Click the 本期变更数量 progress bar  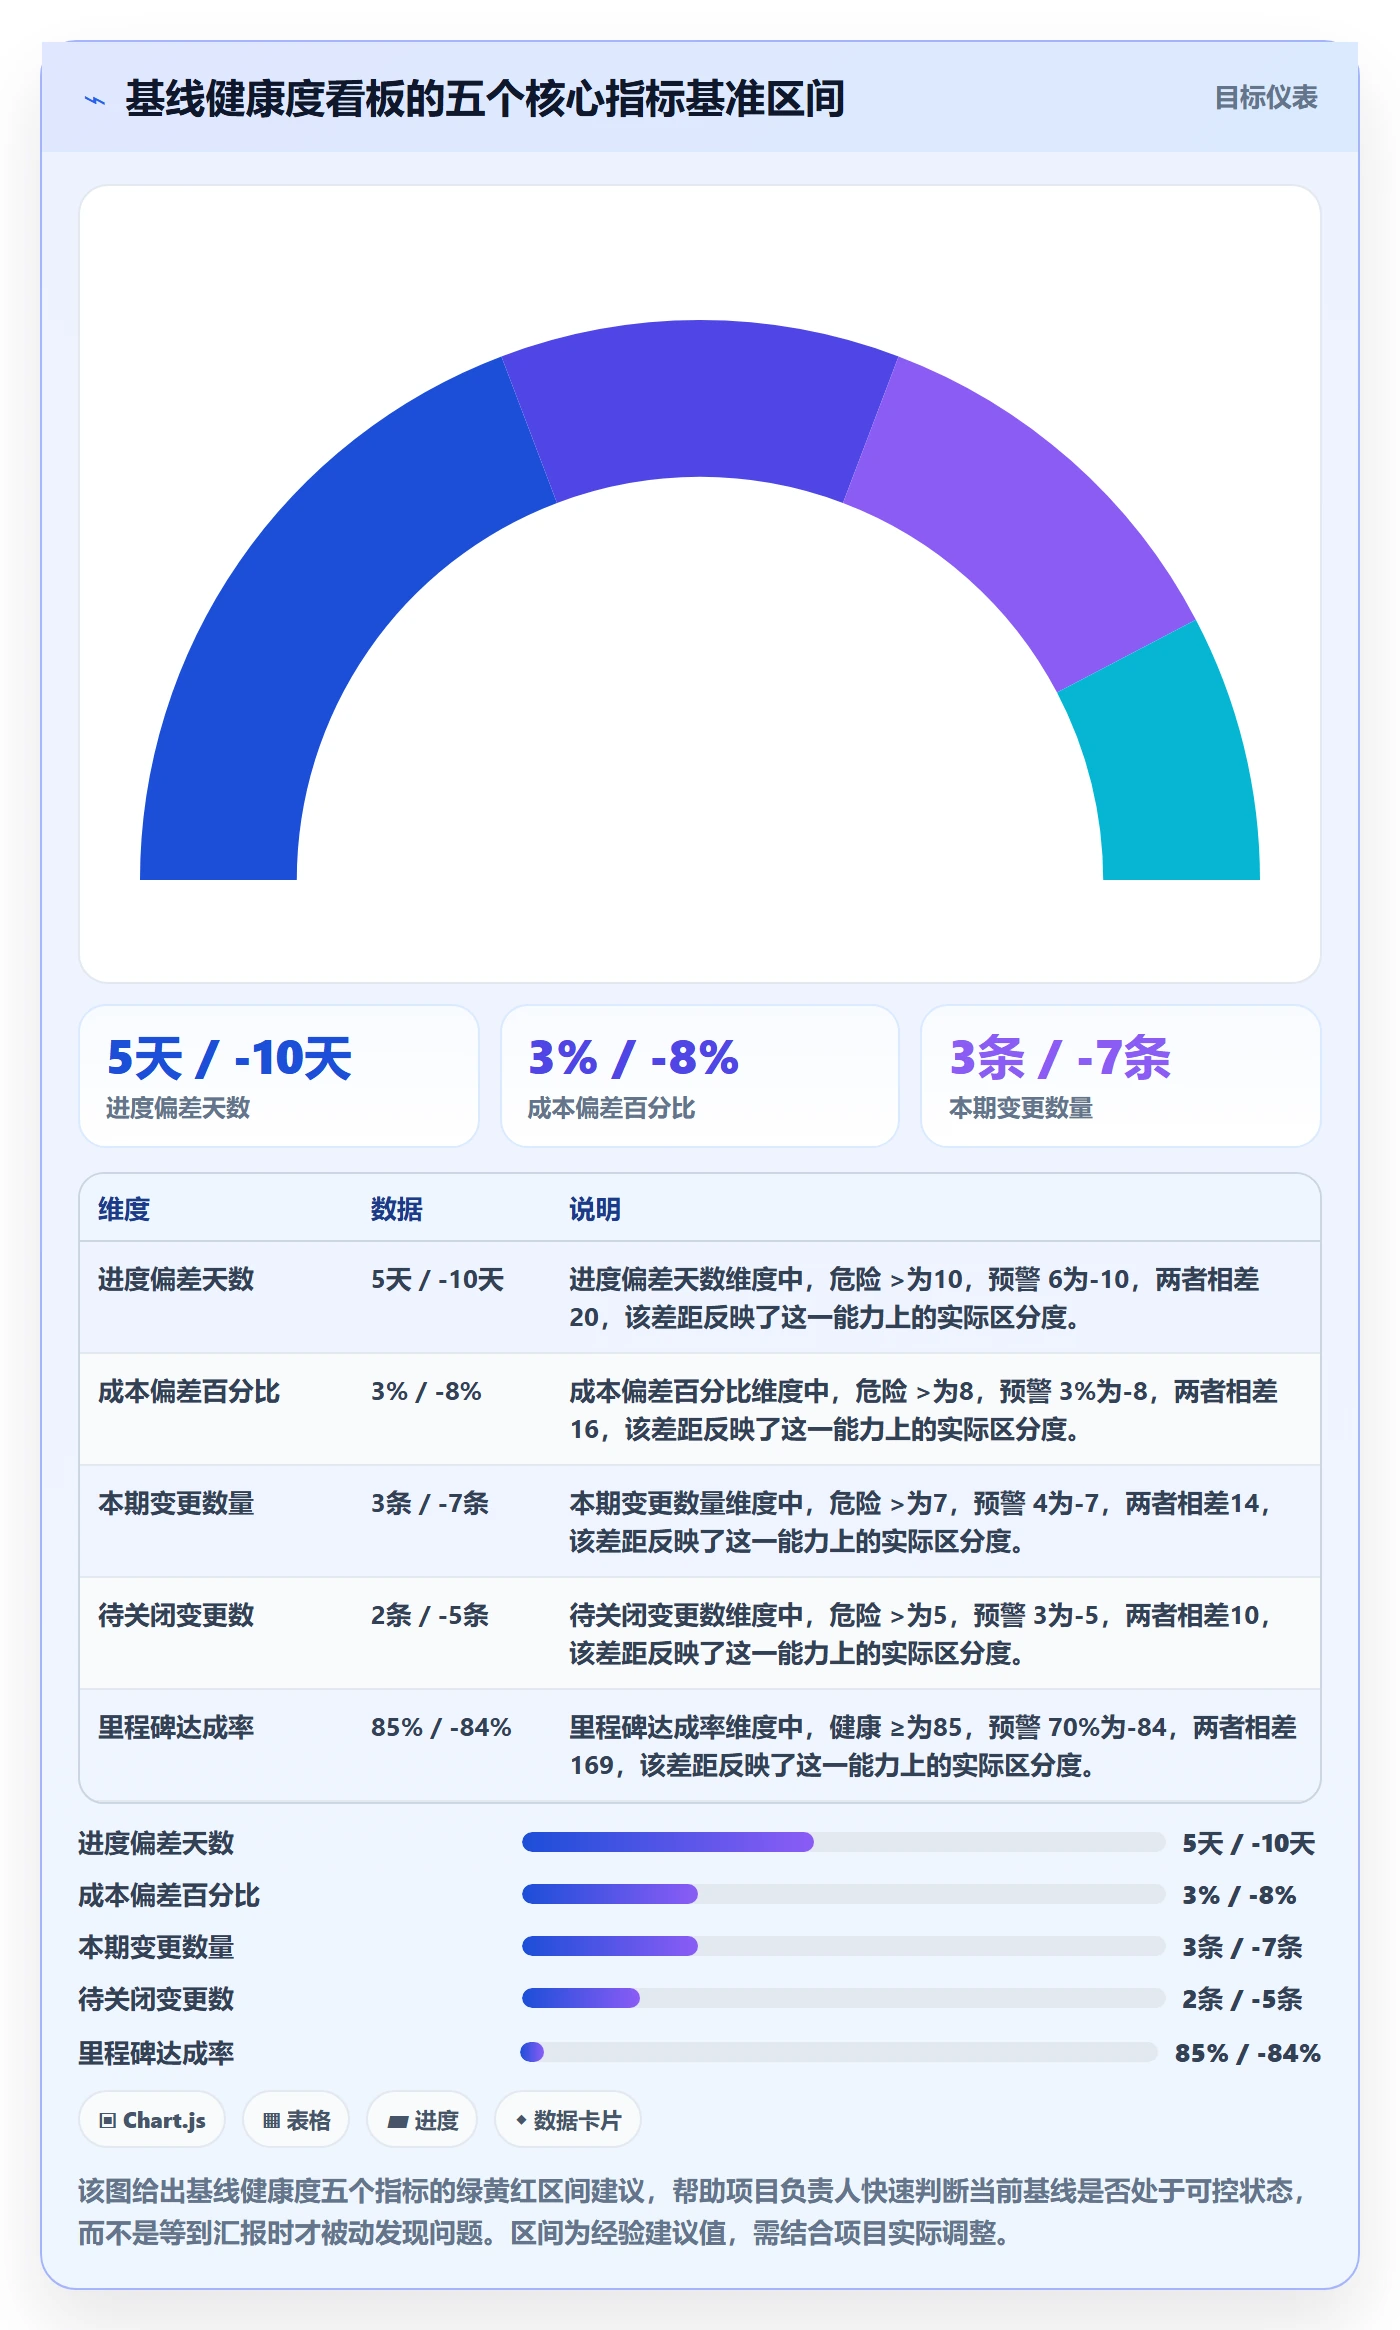(x=844, y=1946)
